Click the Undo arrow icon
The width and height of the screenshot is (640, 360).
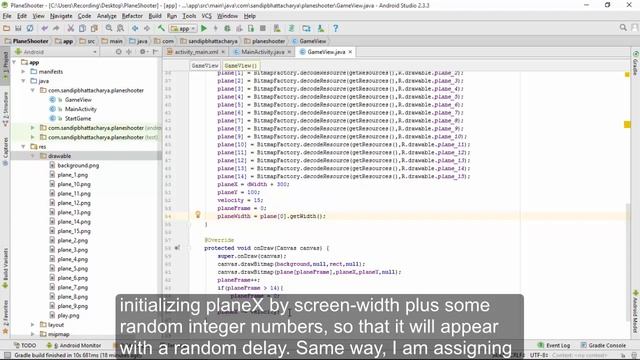[x=44, y=28]
